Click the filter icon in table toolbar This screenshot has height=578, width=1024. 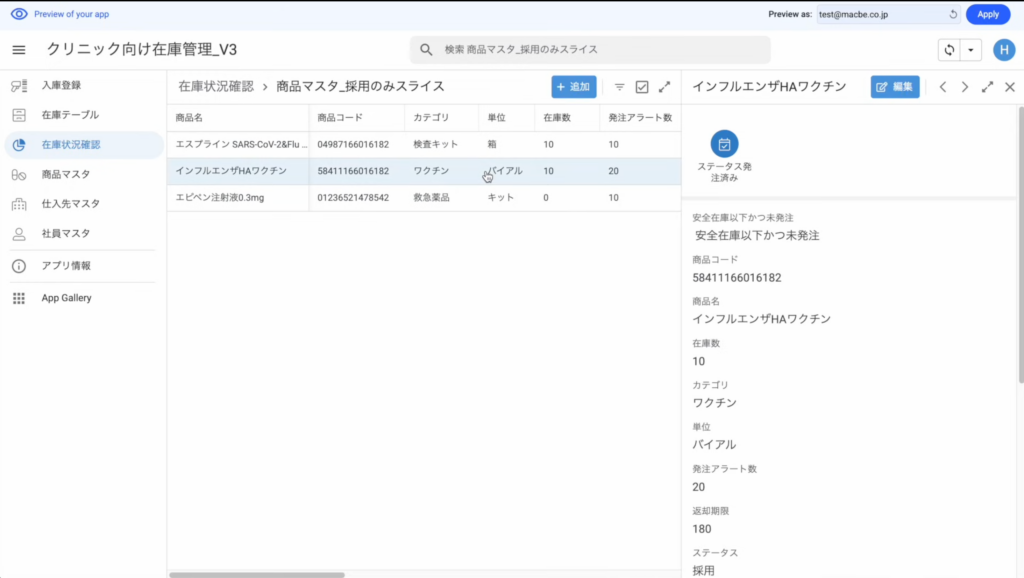[x=619, y=87]
